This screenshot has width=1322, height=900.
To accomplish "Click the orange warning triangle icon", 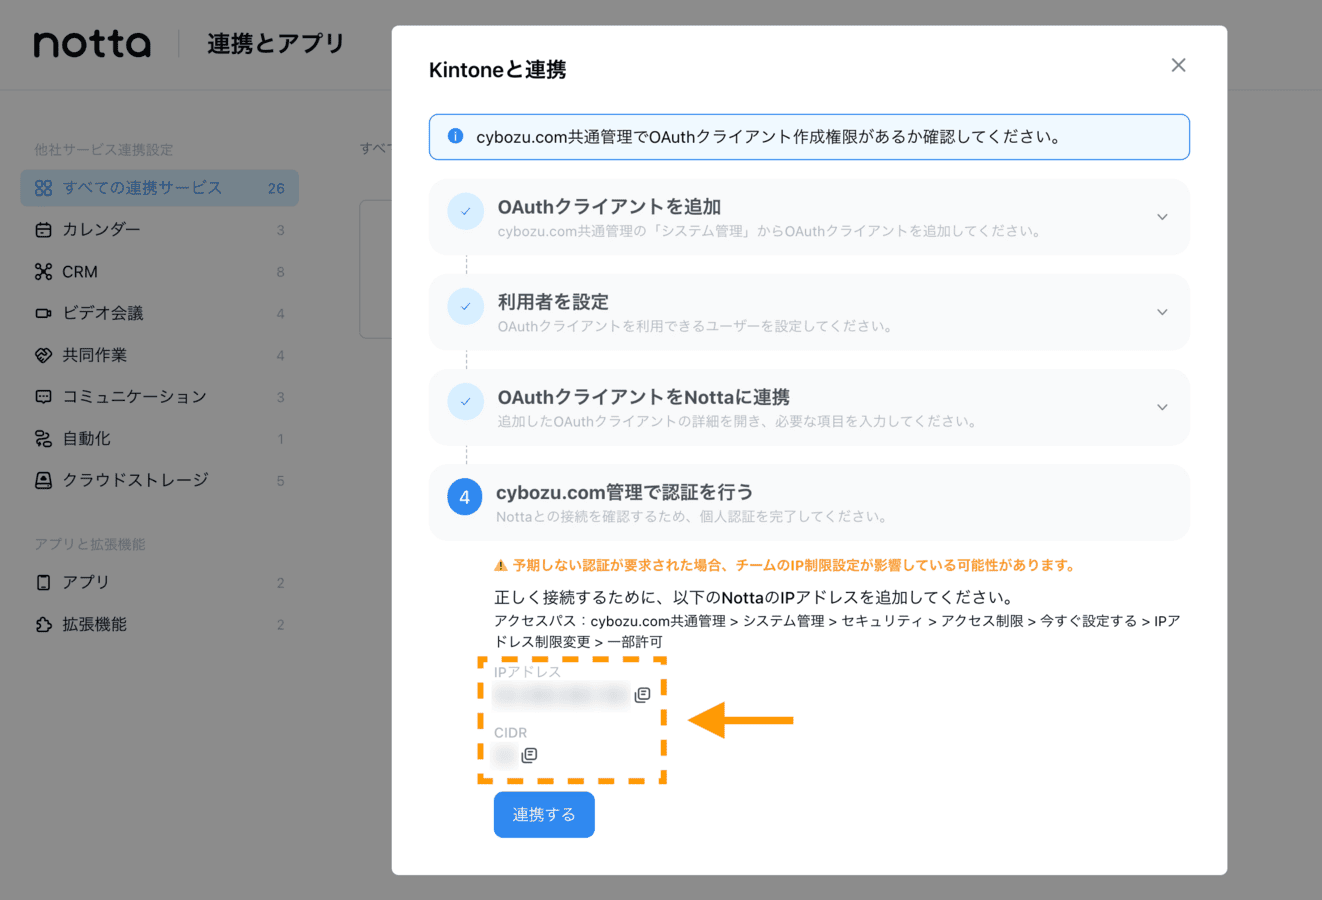I will pos(501,566).
